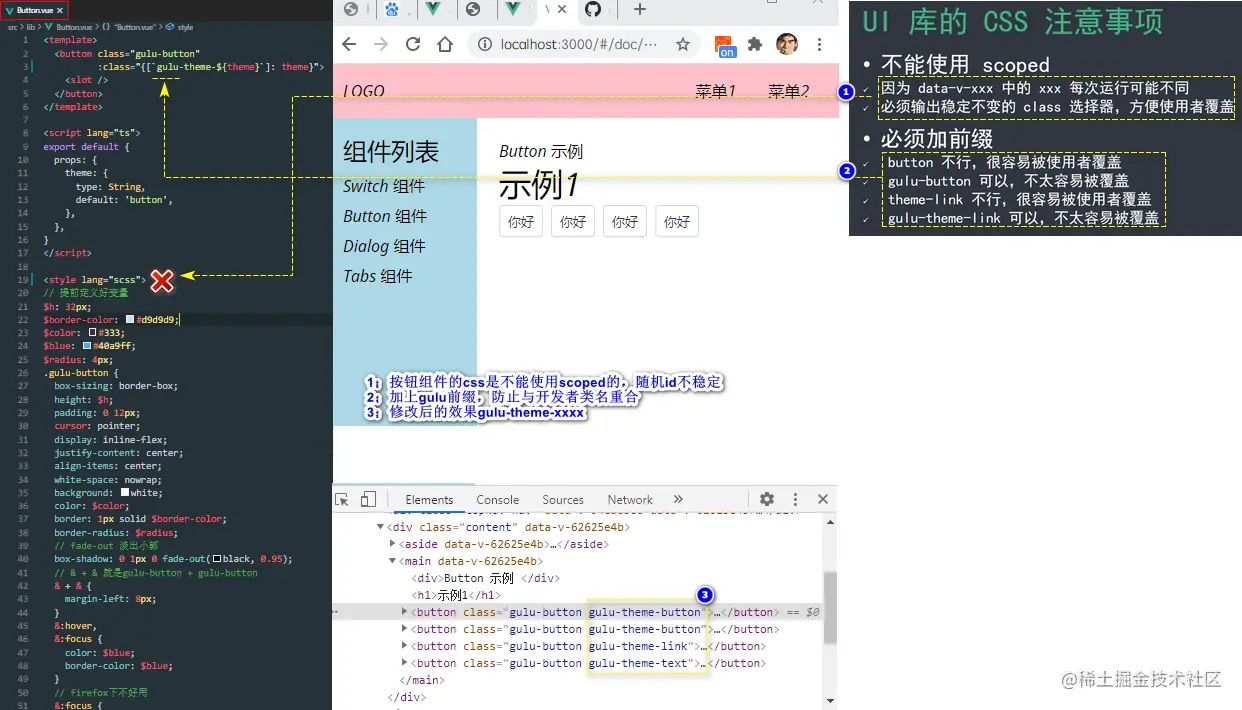
Task: Open the Switch 组件 sidebar link
Action: click(384, 186)
